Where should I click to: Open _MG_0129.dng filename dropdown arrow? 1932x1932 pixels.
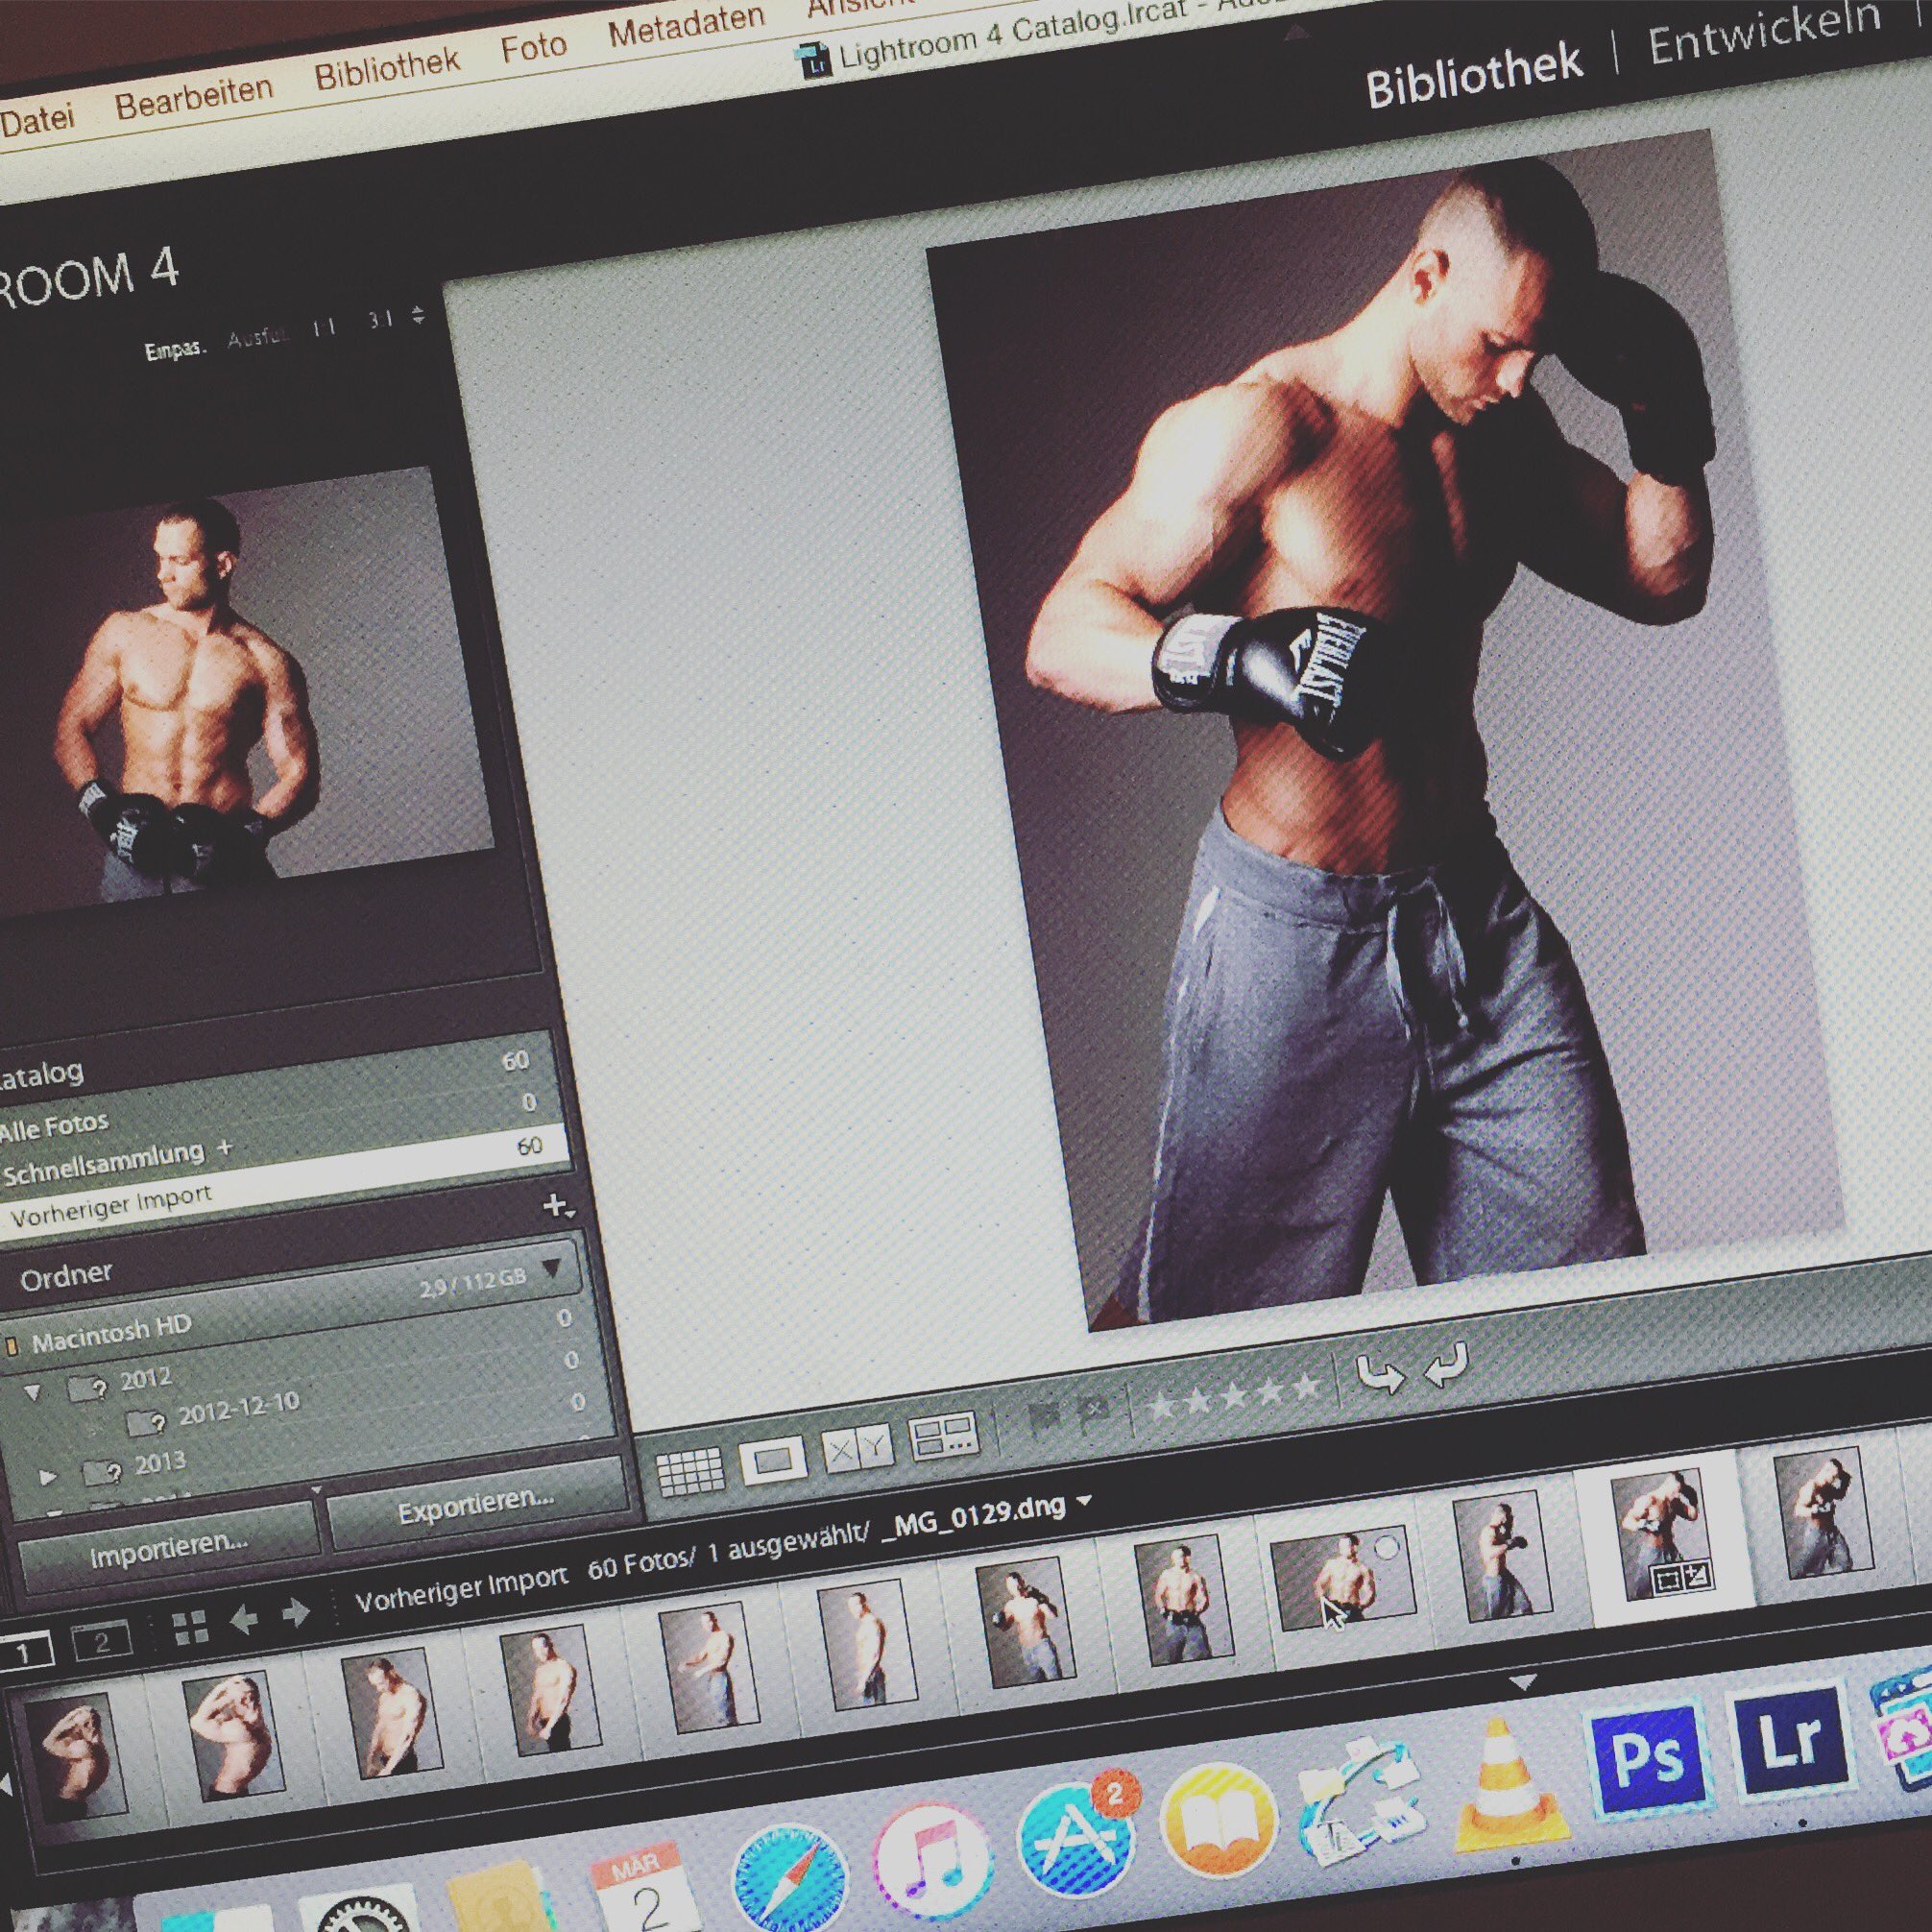coord(1085,1500)
